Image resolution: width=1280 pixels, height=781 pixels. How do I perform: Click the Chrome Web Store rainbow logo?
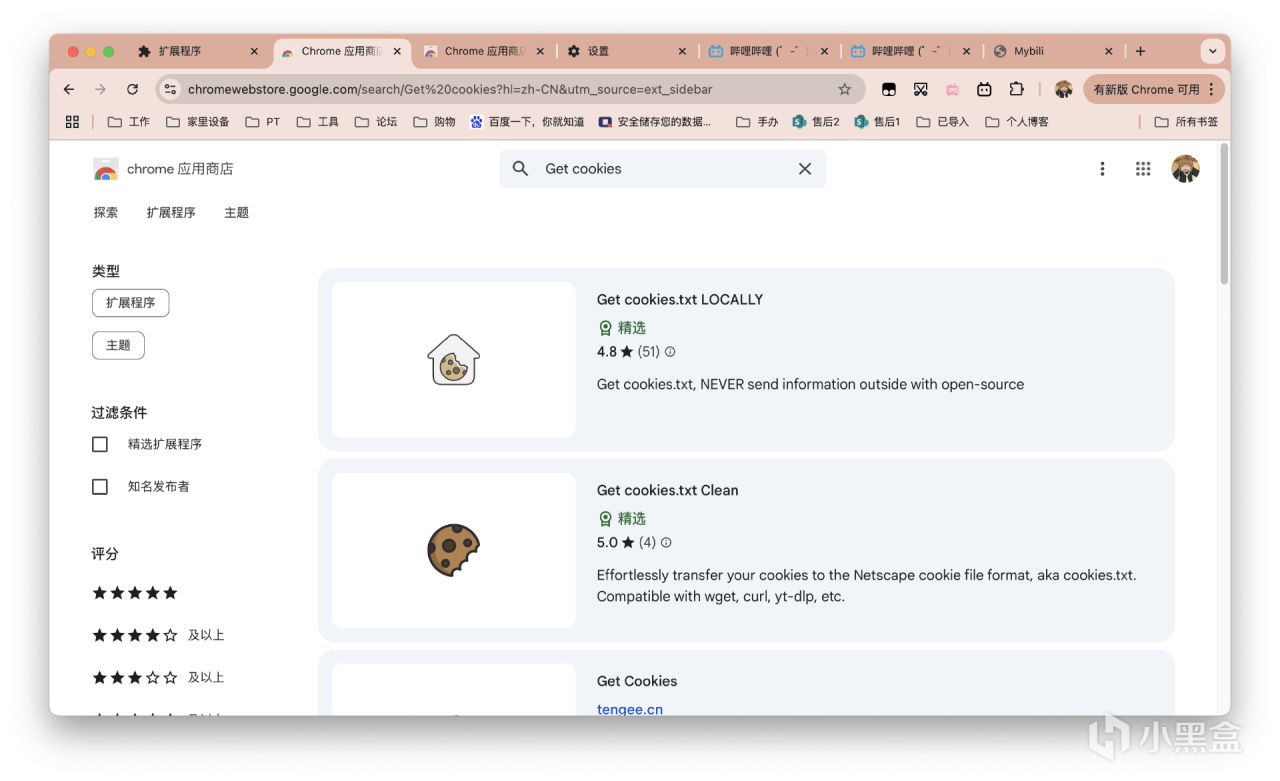click(105, 169)
